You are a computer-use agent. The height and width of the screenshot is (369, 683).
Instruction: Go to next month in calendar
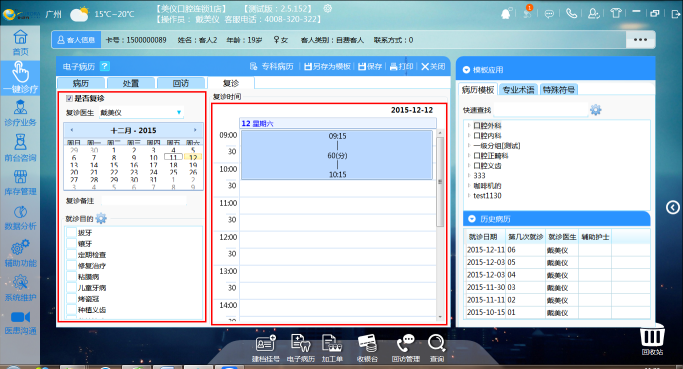195,130
